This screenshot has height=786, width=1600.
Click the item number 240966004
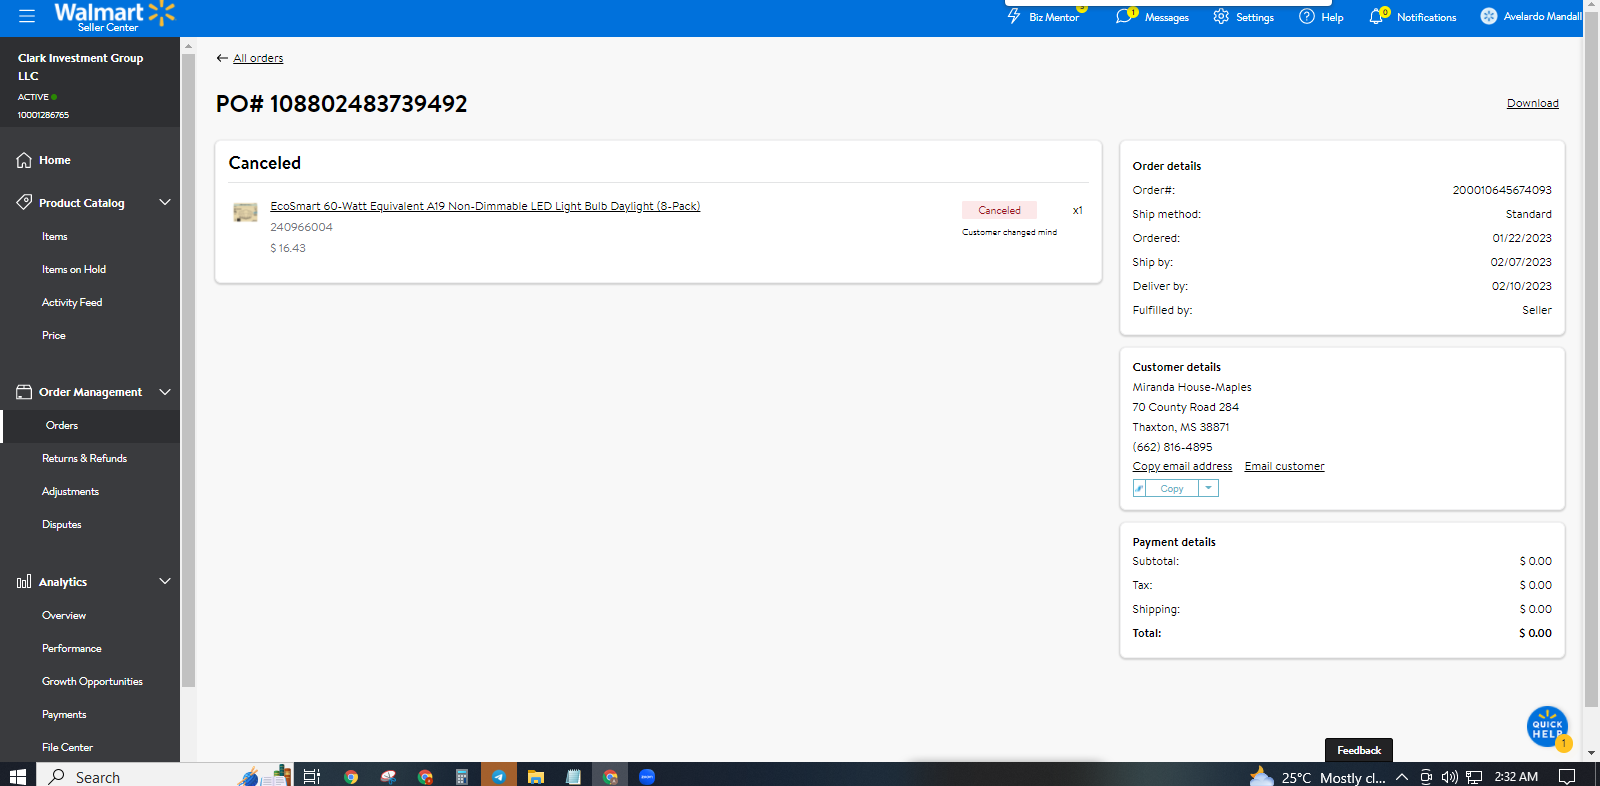coord(301,227)
